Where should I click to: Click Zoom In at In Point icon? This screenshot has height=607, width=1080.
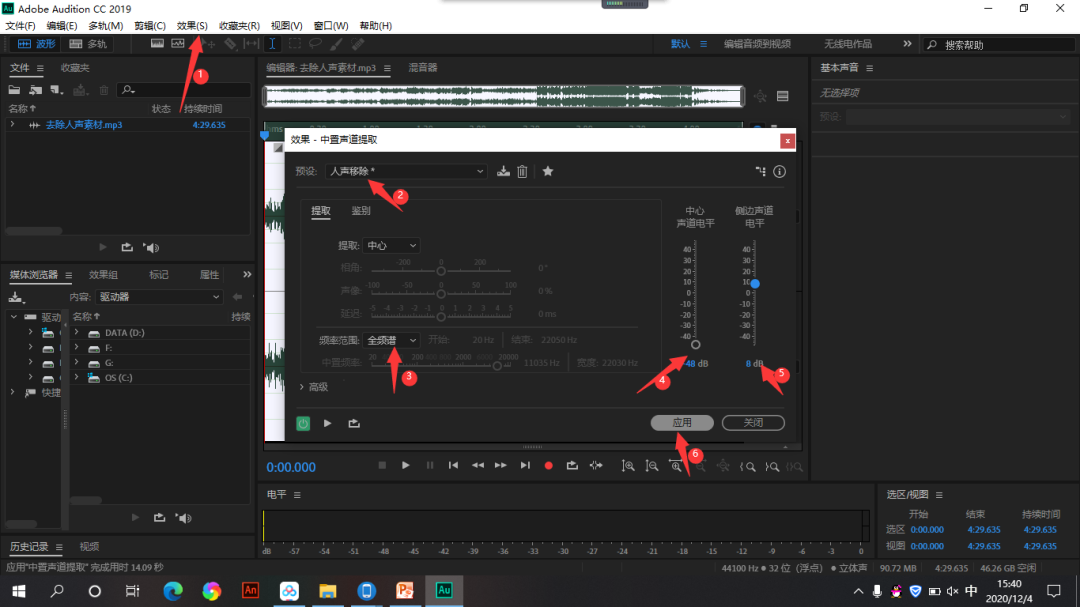click(x=748, y=466)
